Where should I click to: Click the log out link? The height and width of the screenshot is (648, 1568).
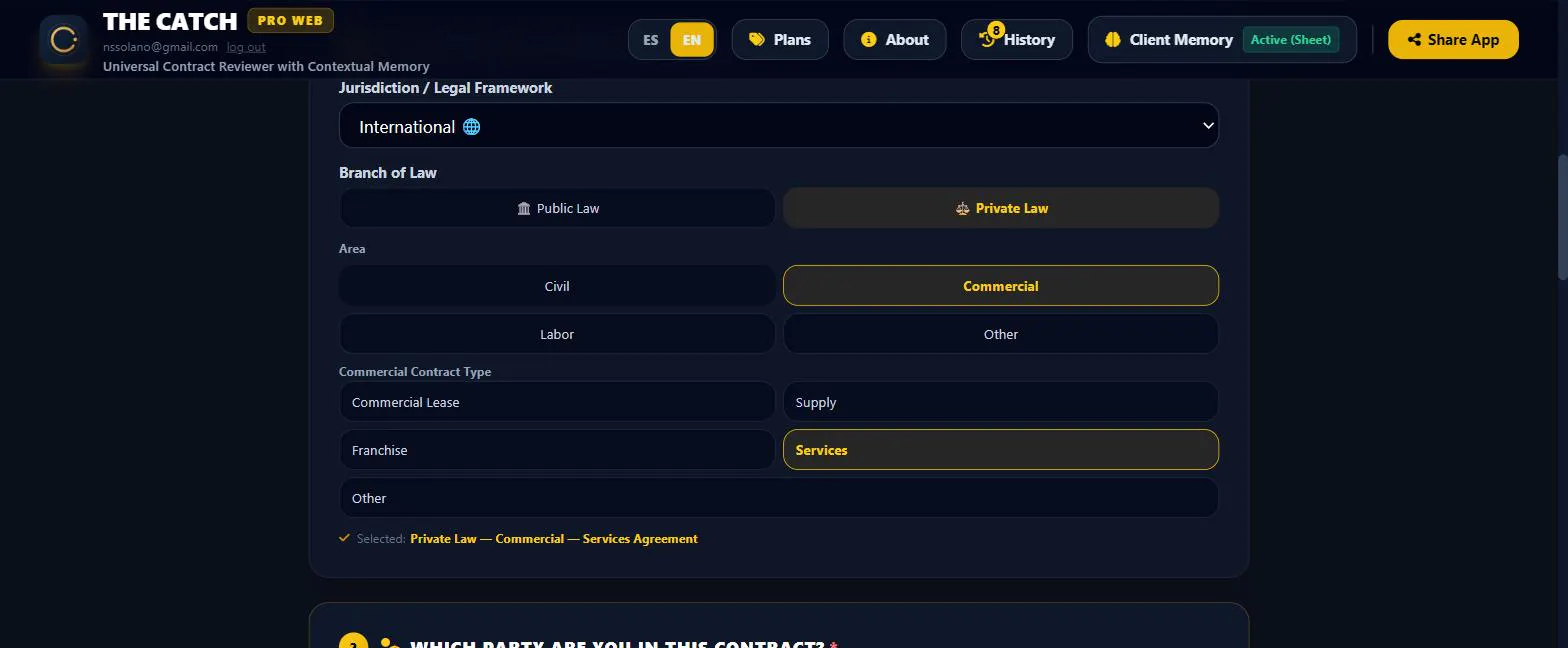(x=246, y=47)
